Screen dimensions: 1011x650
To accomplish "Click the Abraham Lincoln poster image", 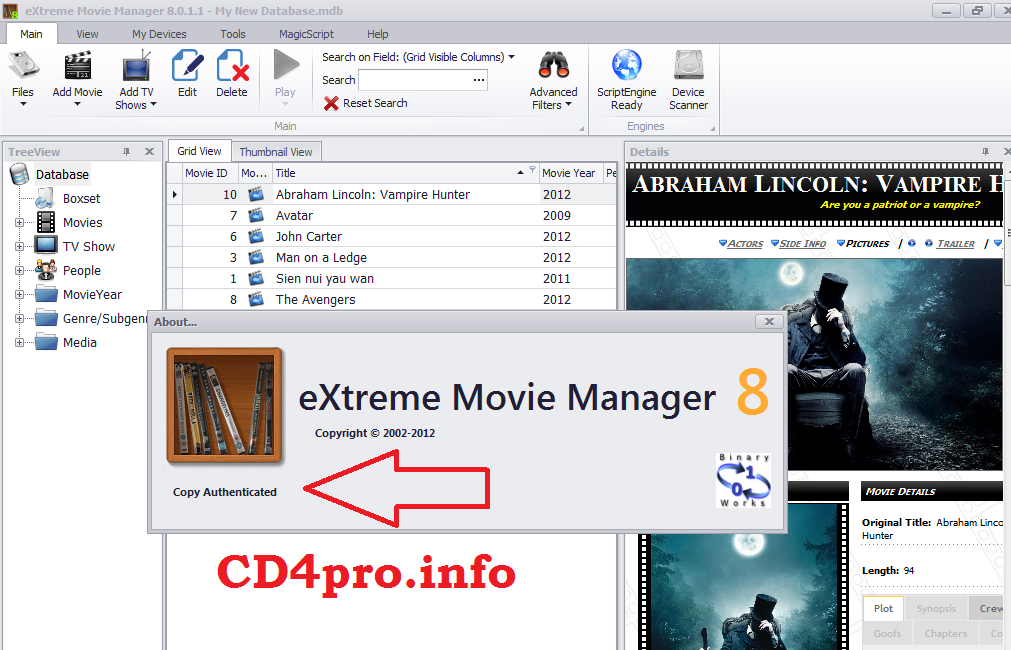I will 814,364.
